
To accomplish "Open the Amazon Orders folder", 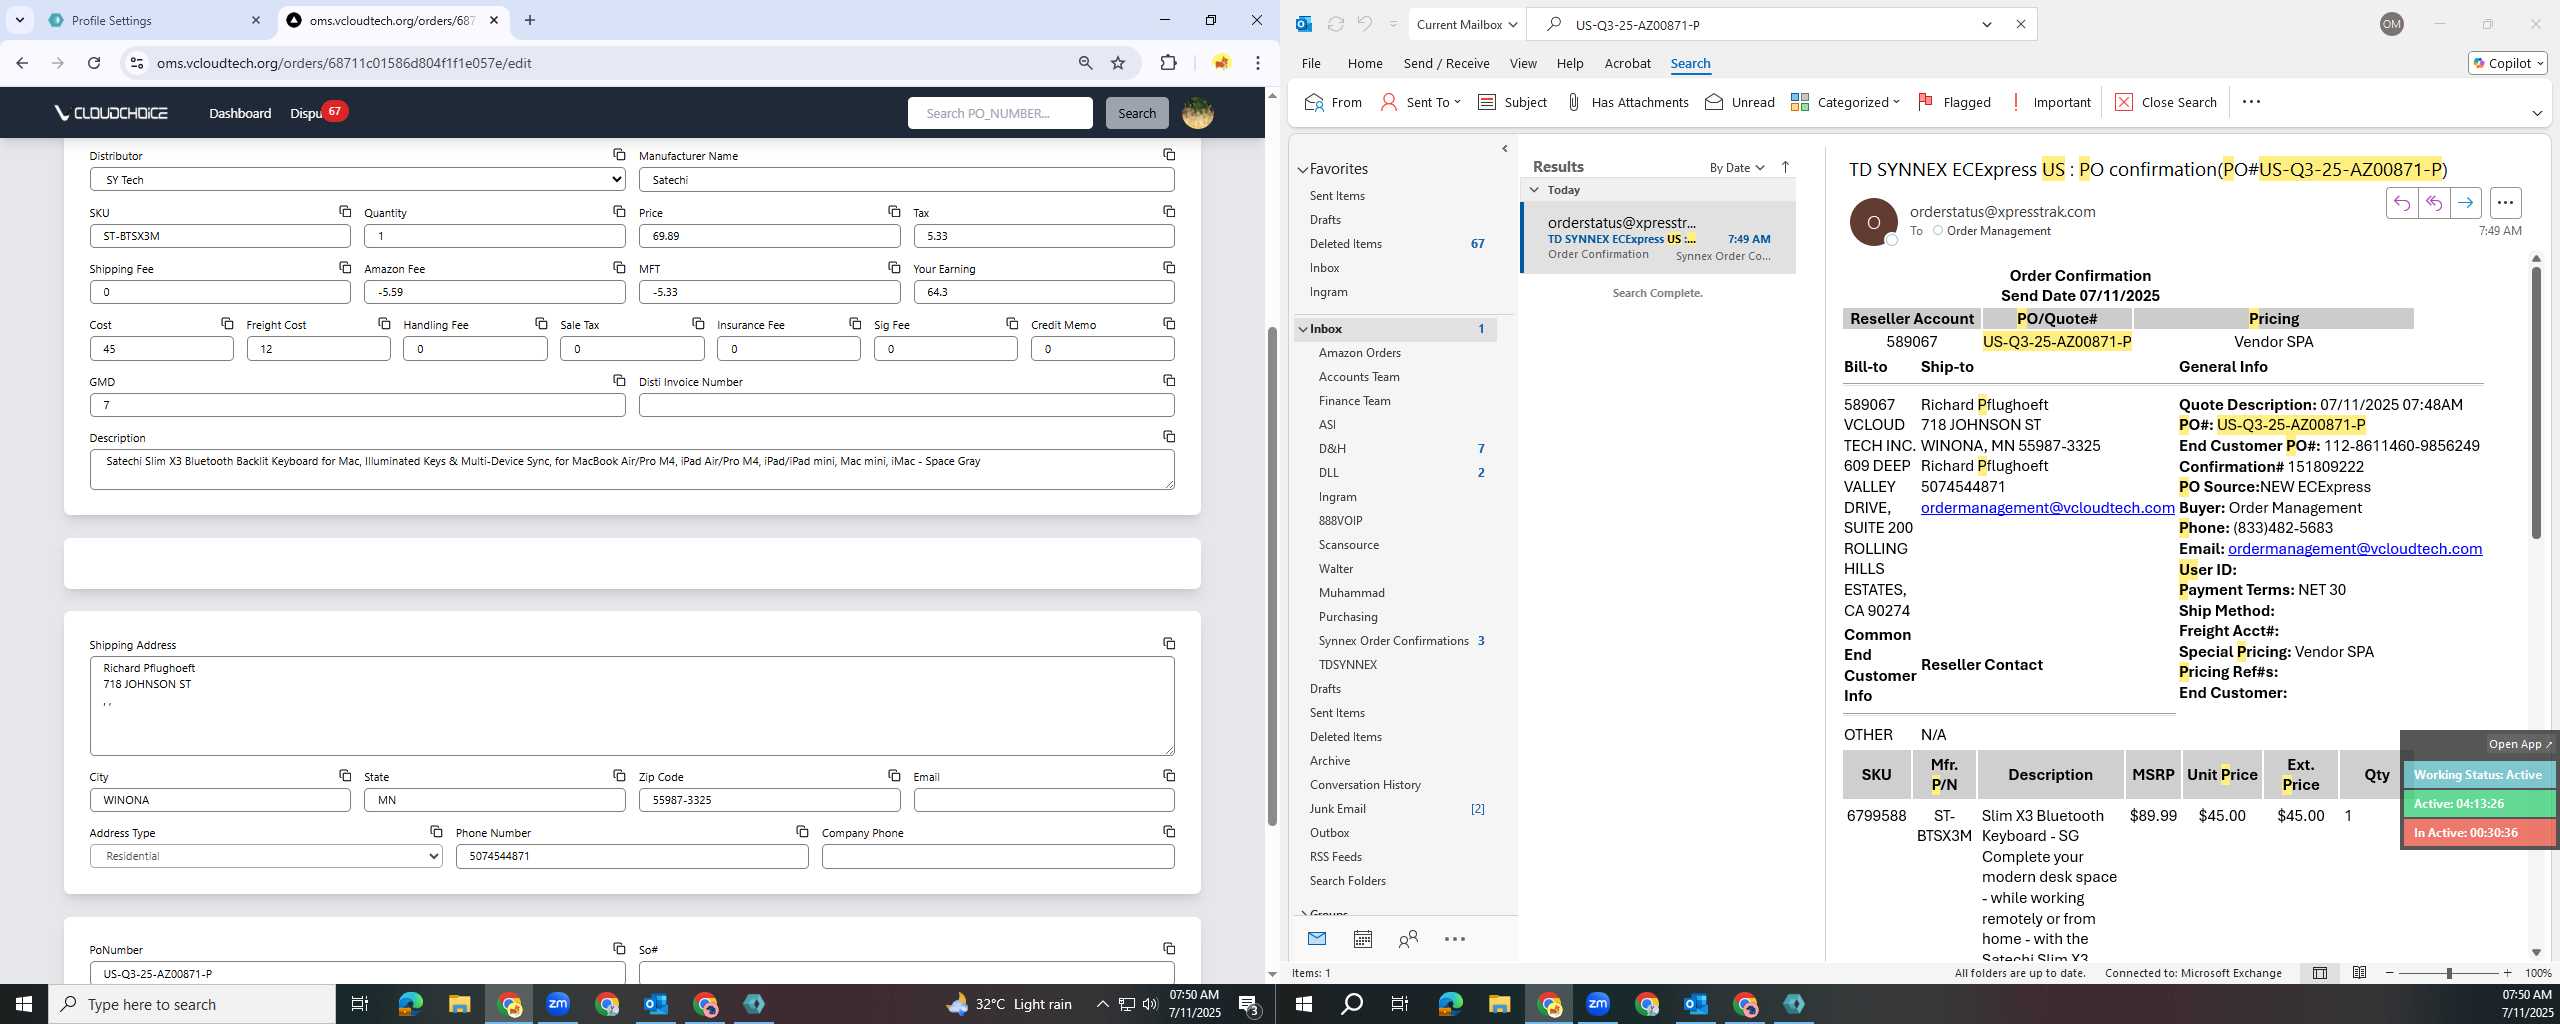I will click(1359, 352).
